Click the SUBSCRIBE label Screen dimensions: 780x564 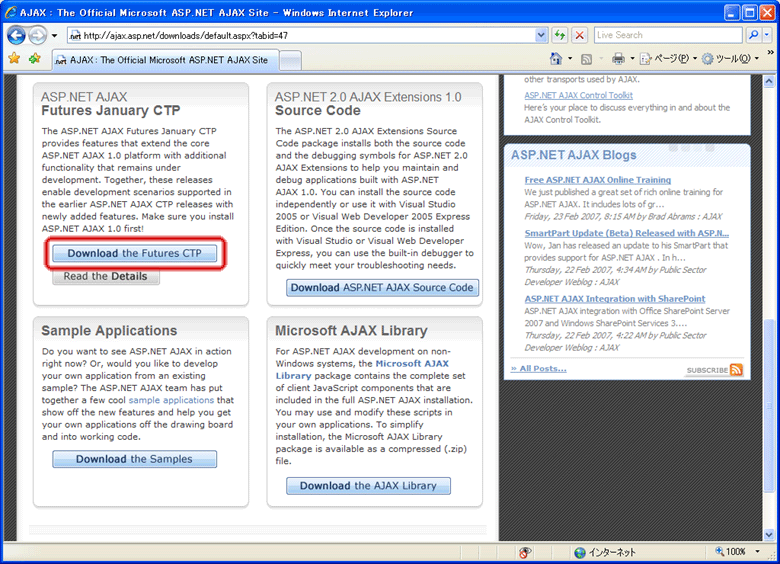707,371
